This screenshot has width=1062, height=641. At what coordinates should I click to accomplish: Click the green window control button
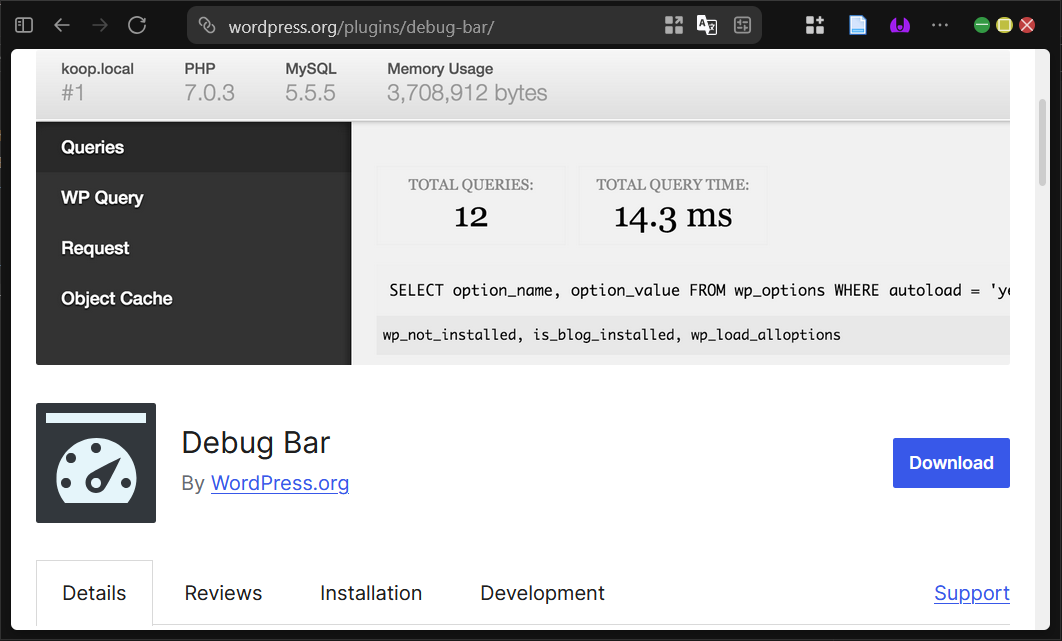tap(981, 25)
